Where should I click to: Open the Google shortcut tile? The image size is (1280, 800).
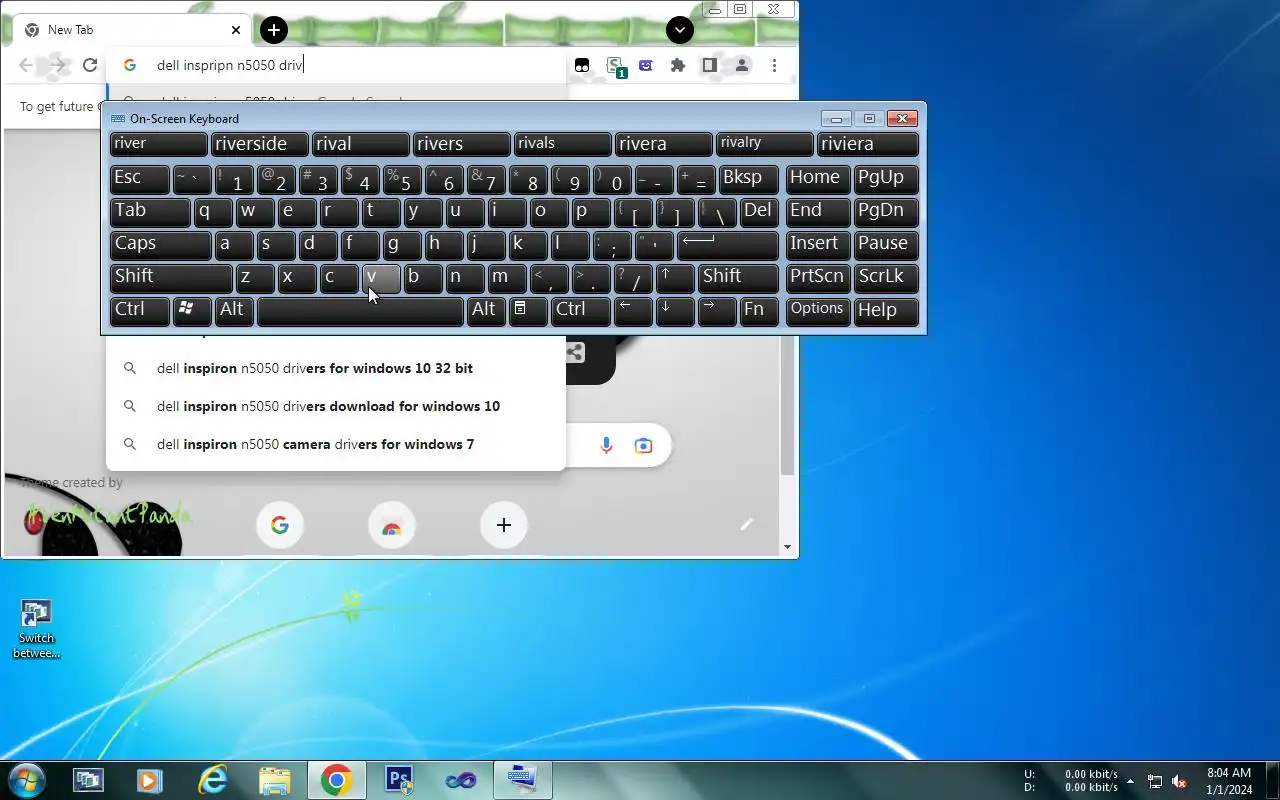[280, 525]
